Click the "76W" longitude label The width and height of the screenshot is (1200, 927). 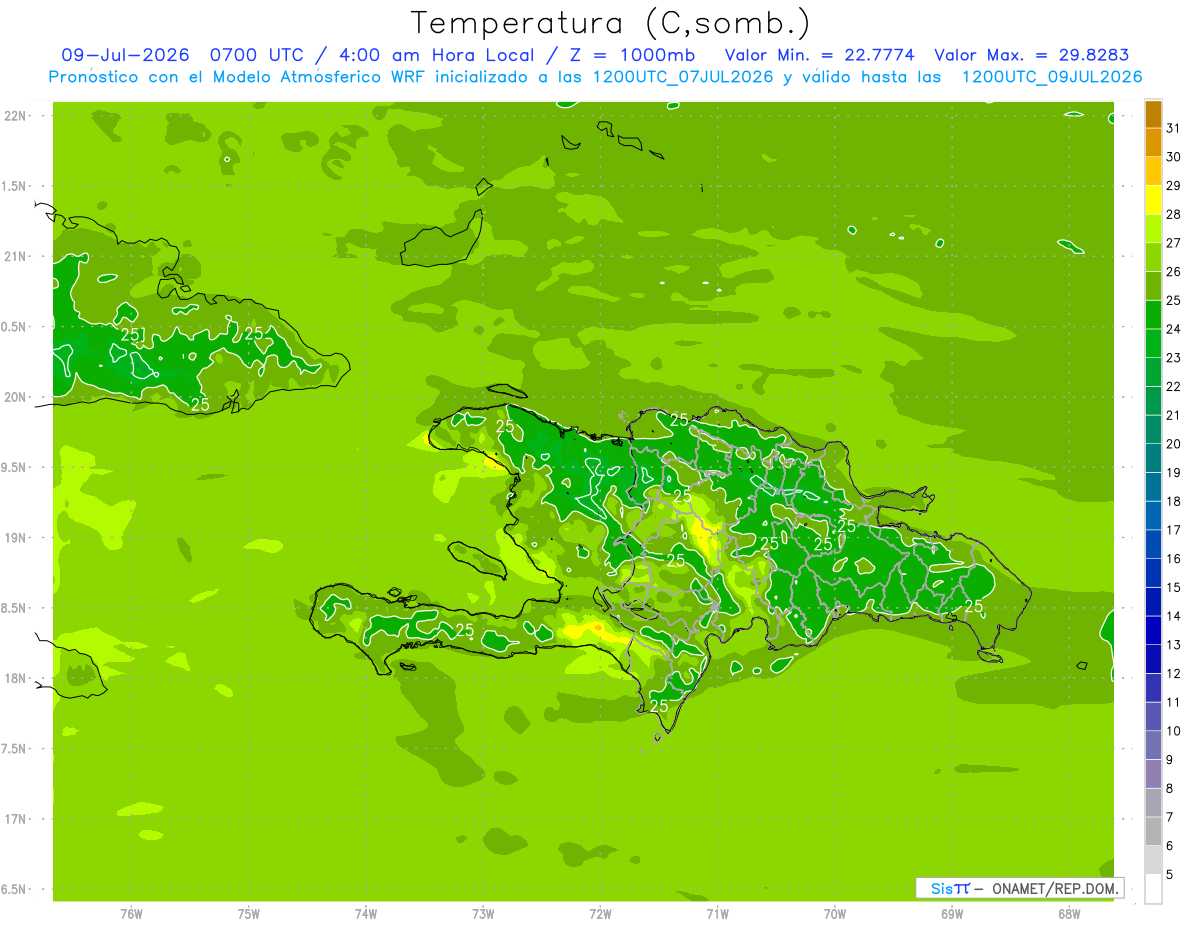[131, 914]
